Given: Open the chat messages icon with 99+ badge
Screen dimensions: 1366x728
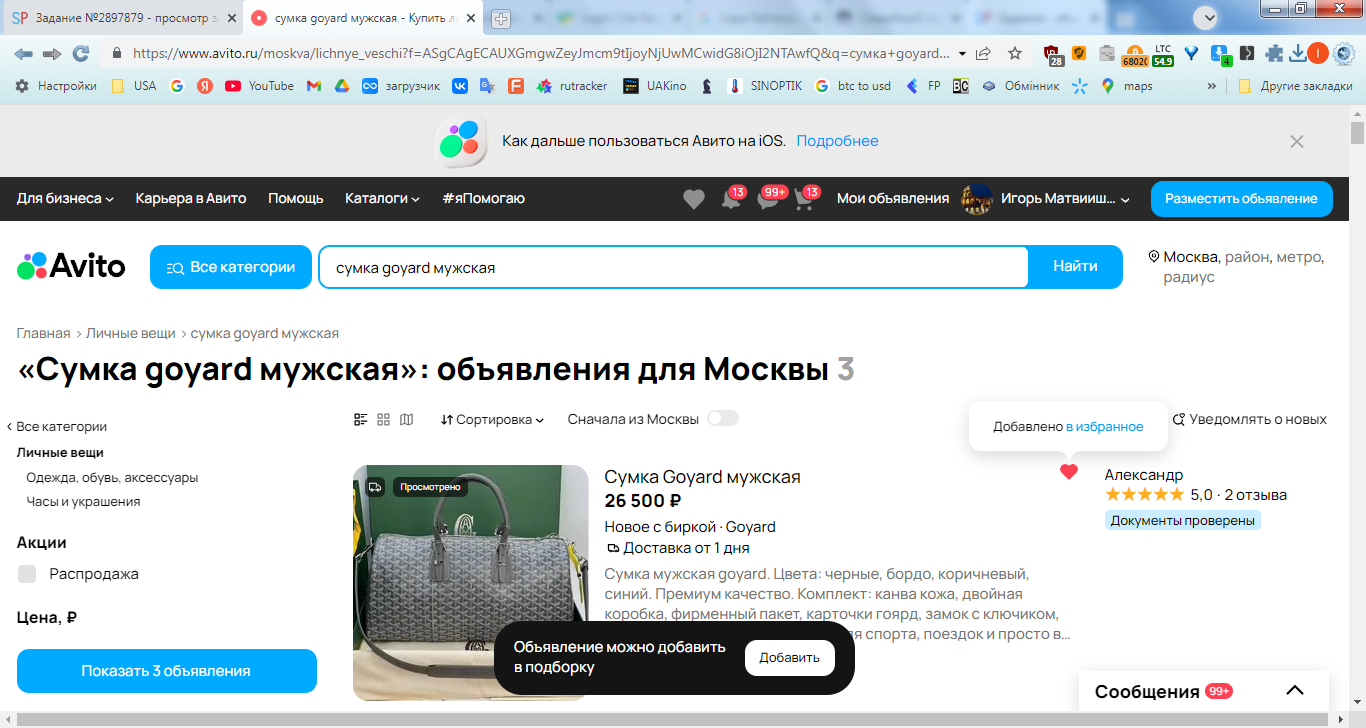Looking at the screenshot, I should click(x=768, y=199).
